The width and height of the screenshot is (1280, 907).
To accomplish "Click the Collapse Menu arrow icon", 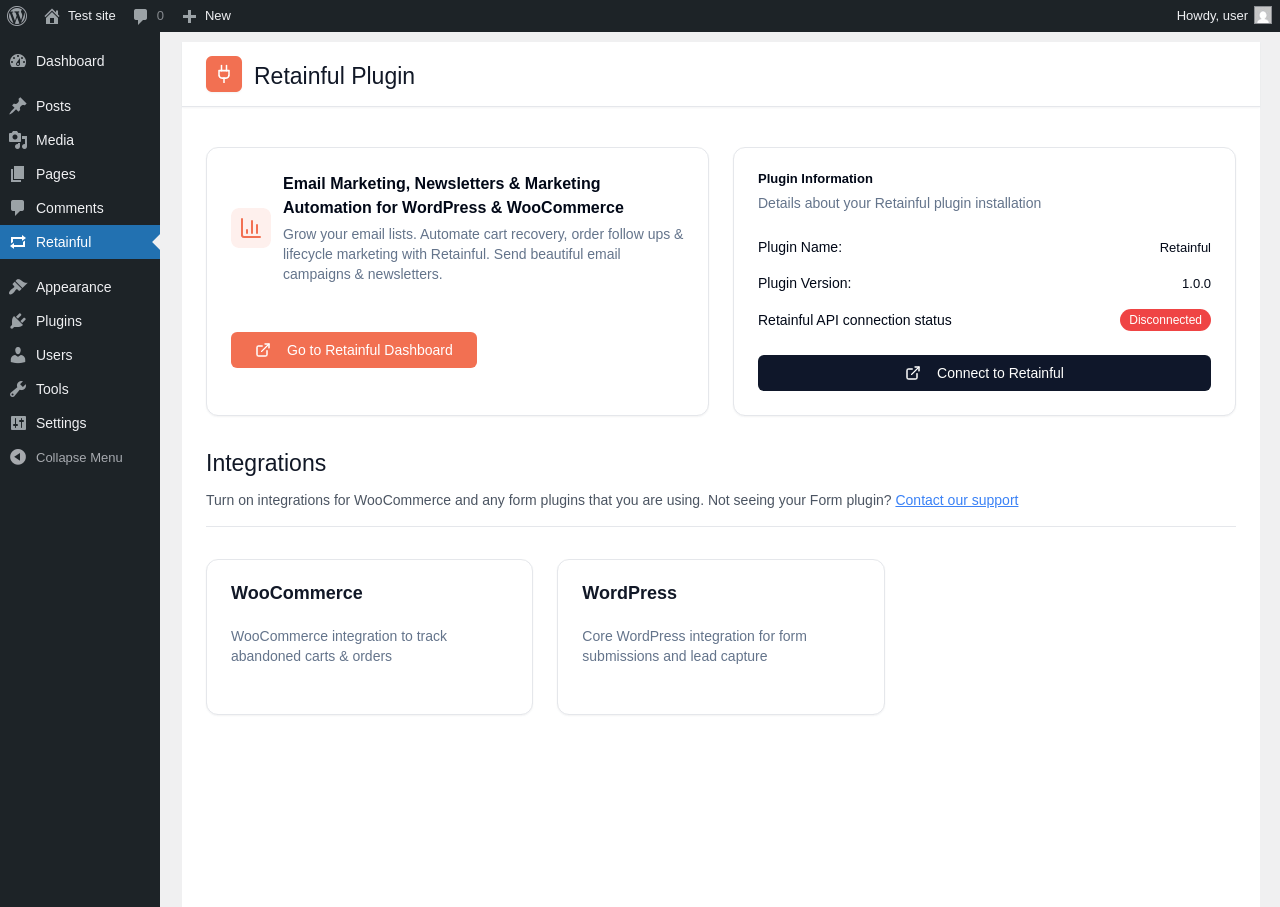I will click(x=18, y=457).
